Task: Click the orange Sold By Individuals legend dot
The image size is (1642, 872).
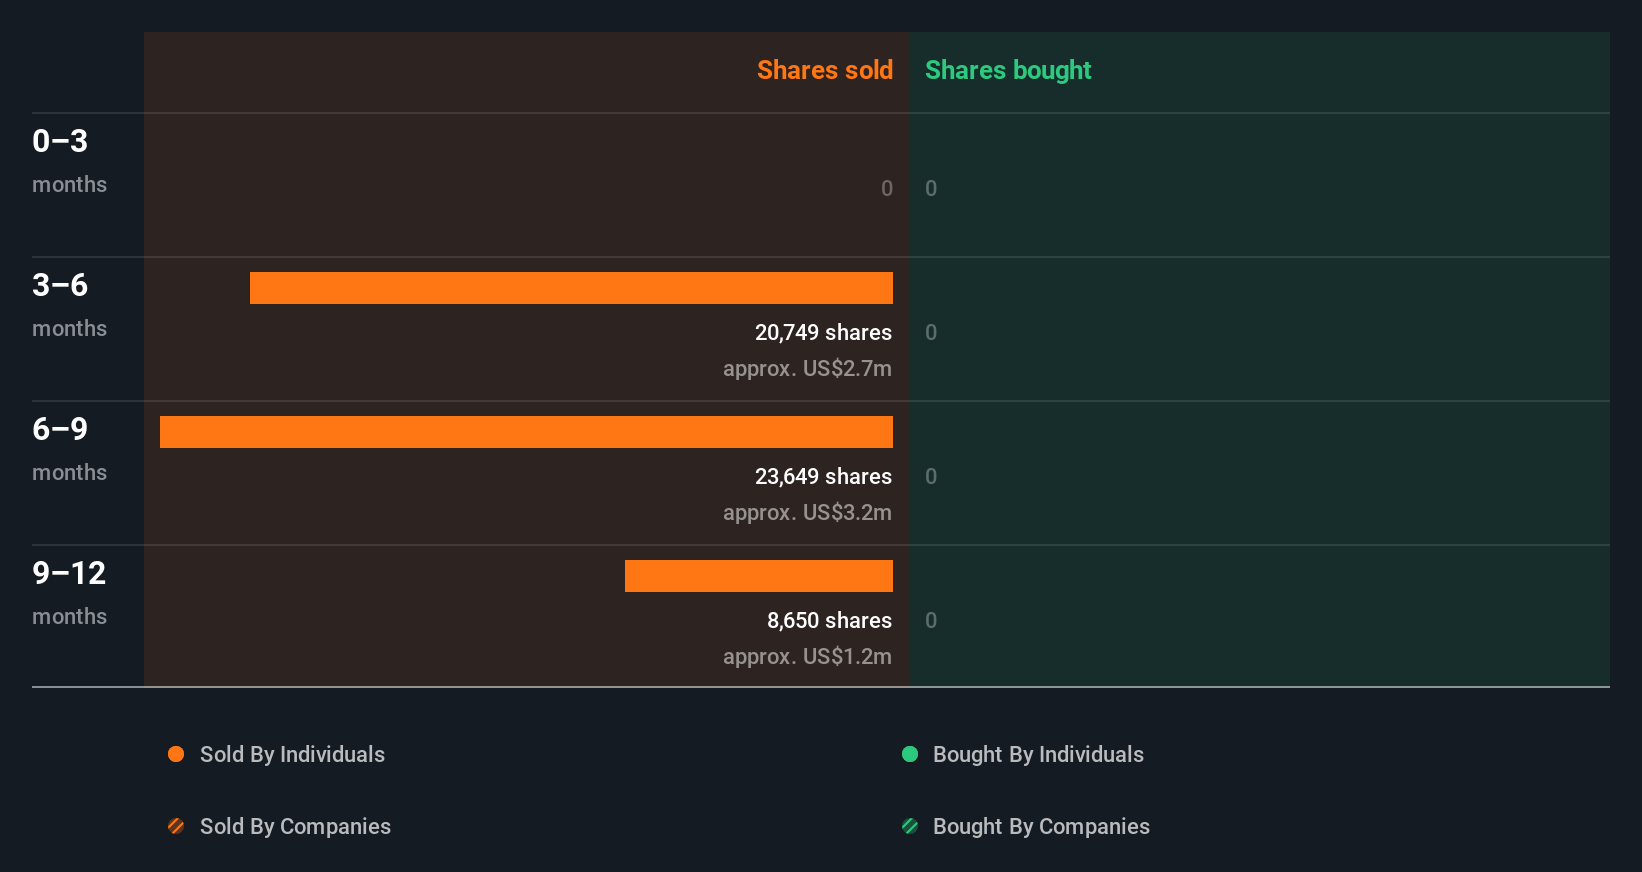Action: tap(176, 754)
